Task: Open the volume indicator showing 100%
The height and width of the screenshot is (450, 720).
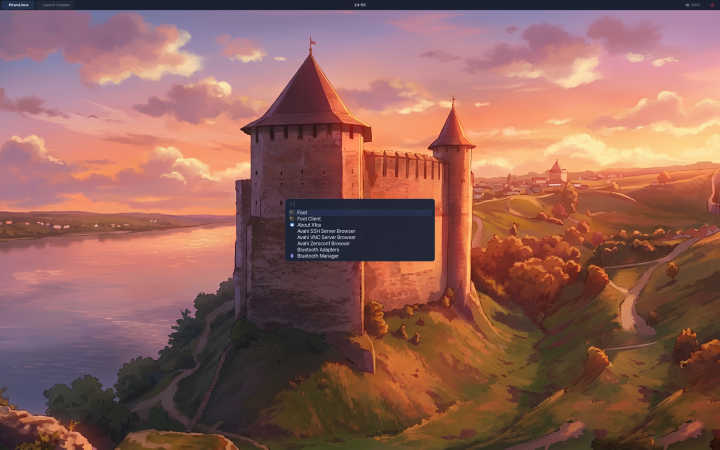Action: 693,5
